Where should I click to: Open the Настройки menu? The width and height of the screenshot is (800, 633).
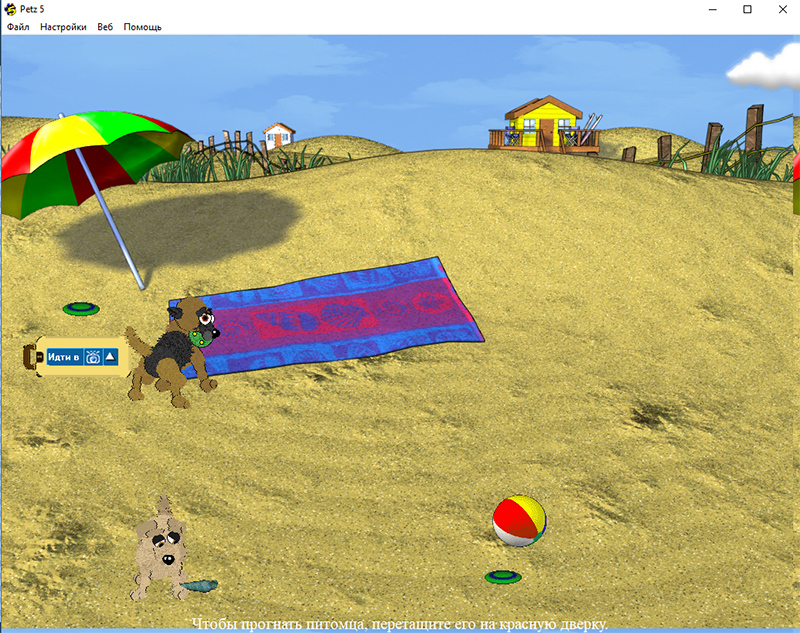[63, 27]
